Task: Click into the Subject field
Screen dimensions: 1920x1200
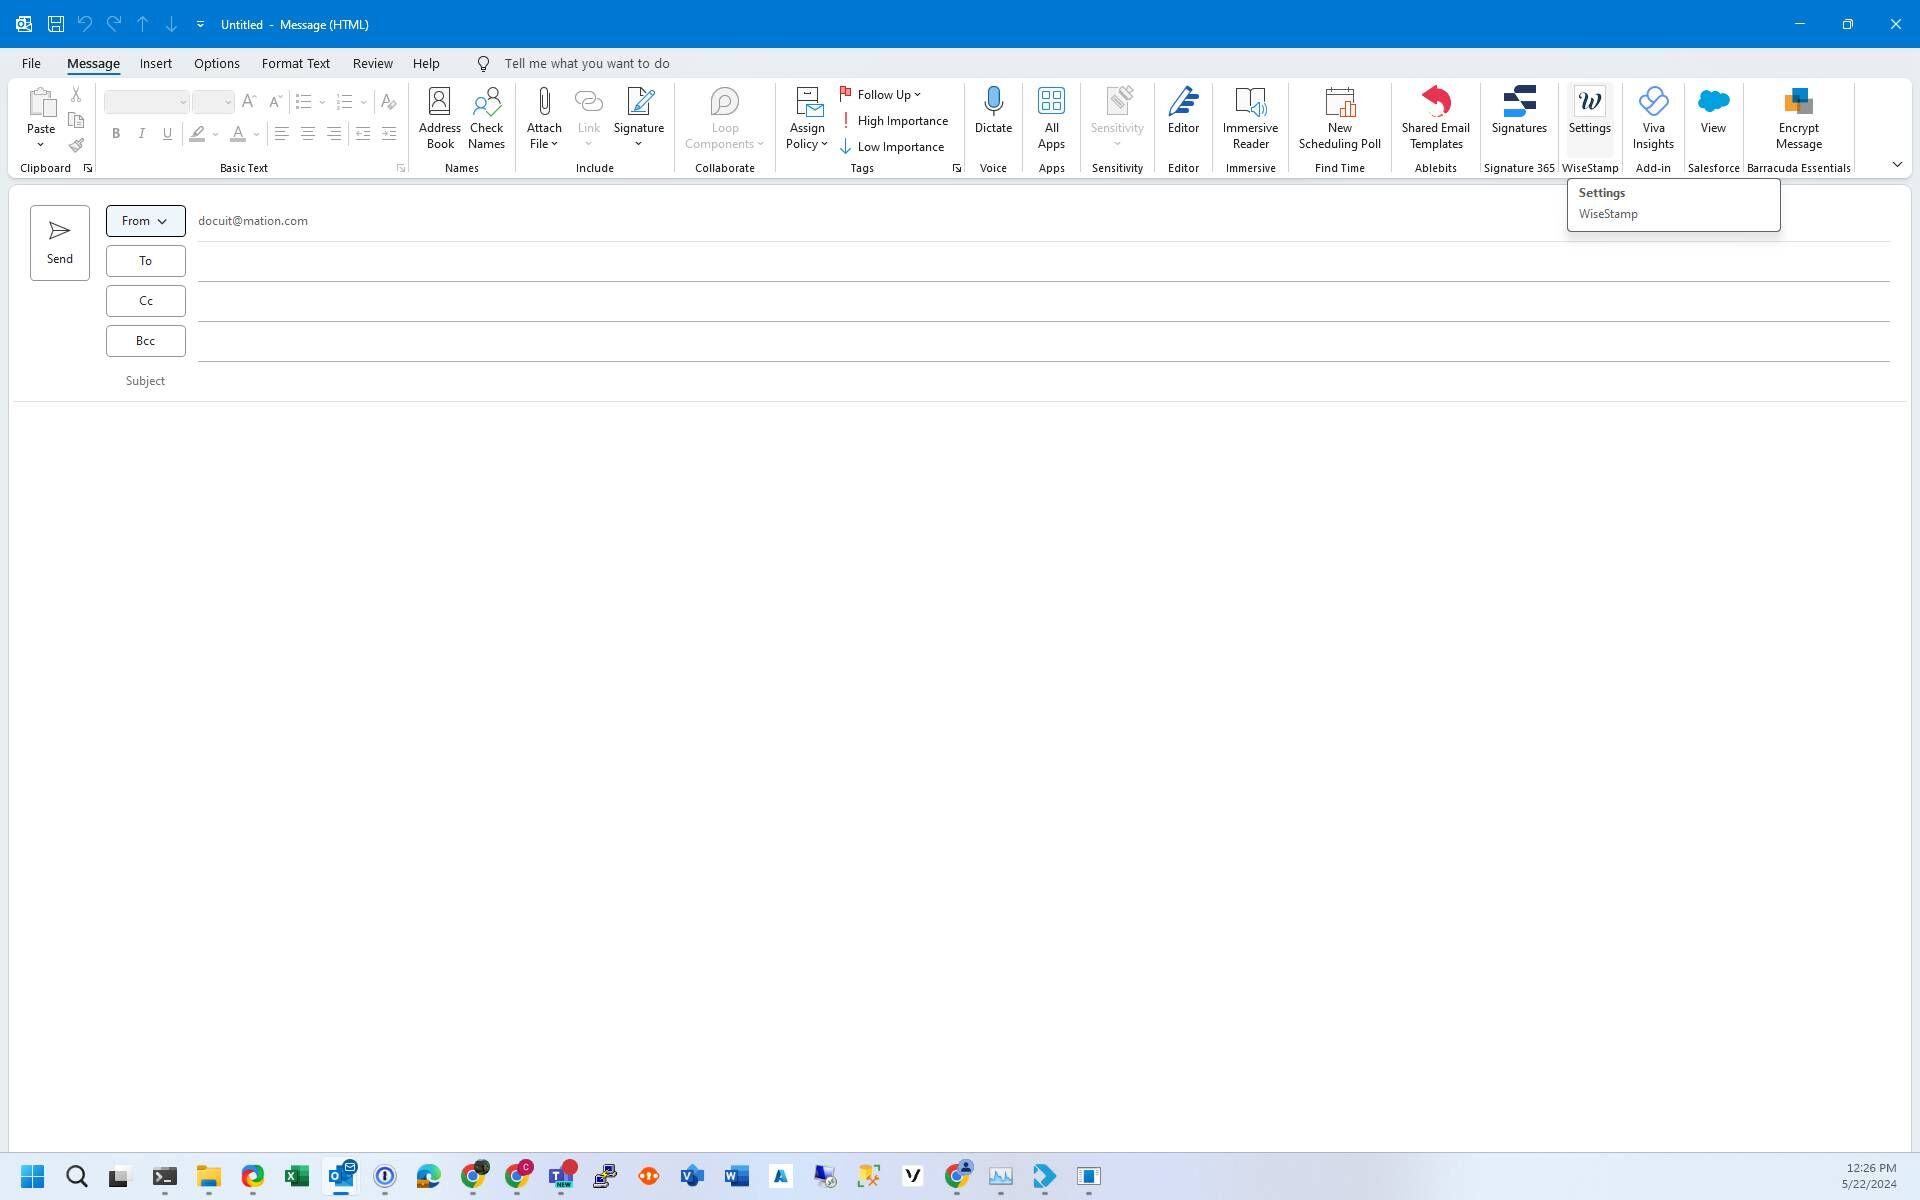Action: 1000,381
